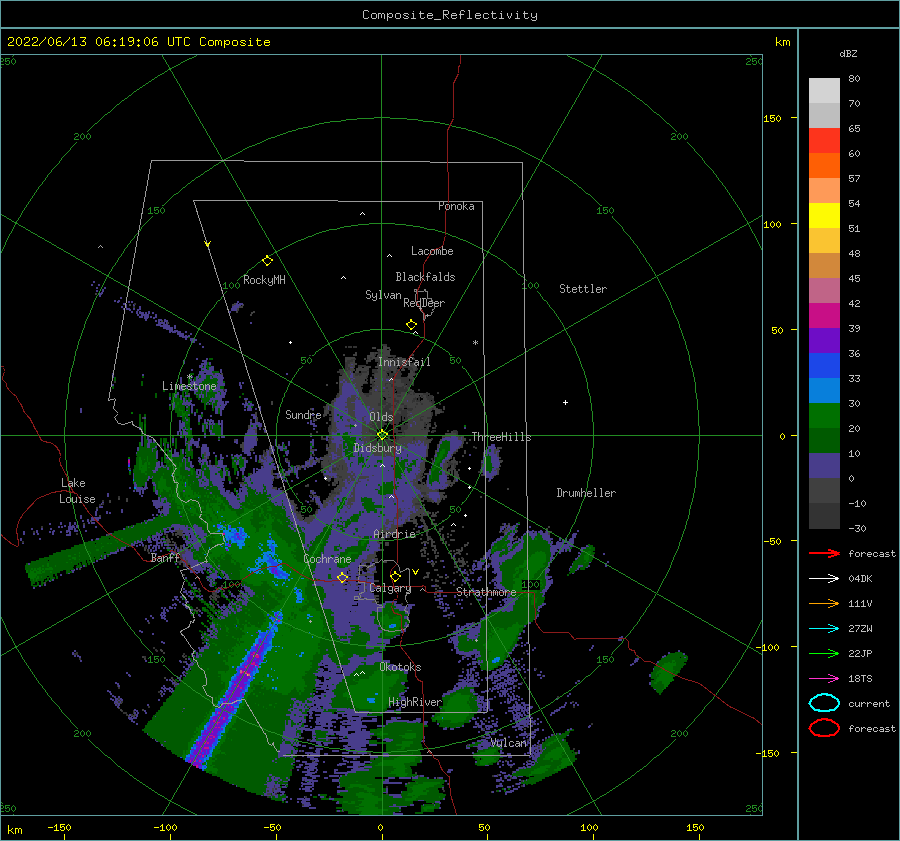Click the white asterisk marker near Limestone

coord(189,377)
